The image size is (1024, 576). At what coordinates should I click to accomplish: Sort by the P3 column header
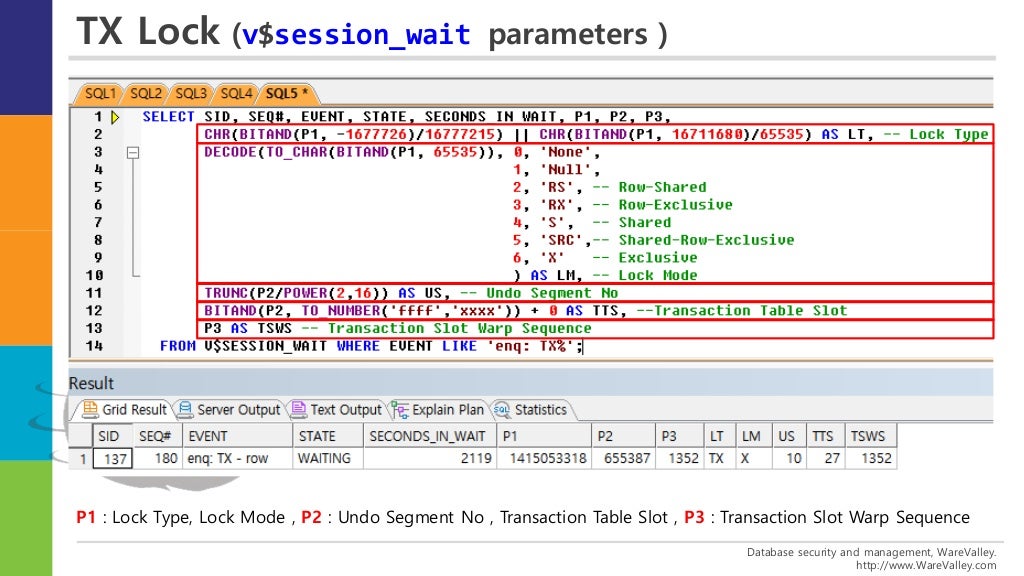pyautogui.click(x=679, y=436)
